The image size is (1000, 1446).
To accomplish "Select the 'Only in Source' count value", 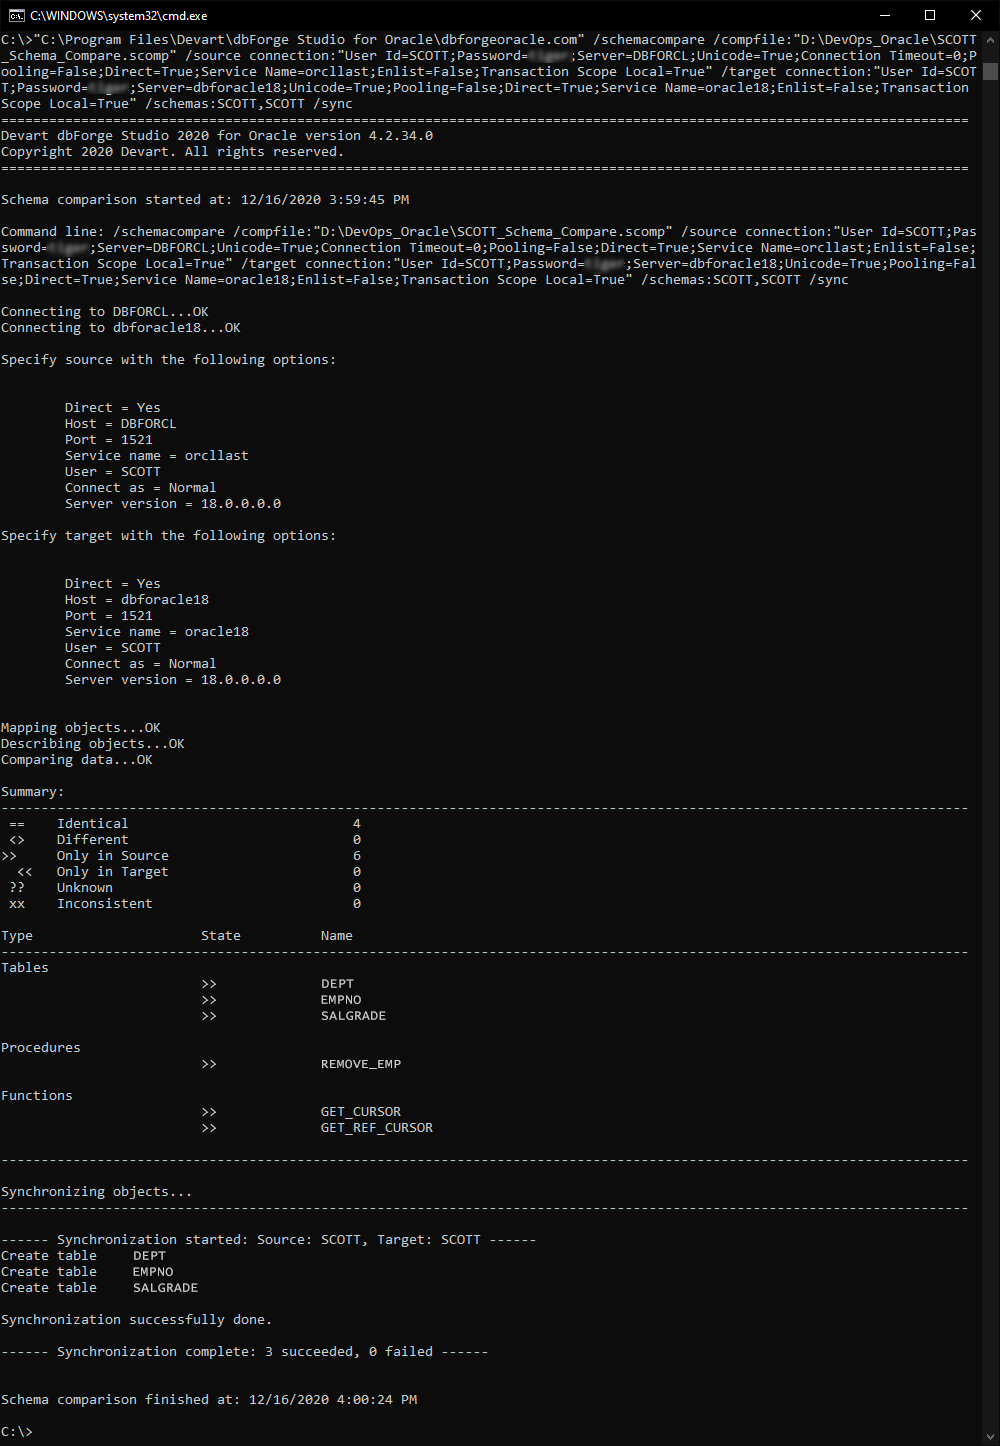I will tap(356, 855).
